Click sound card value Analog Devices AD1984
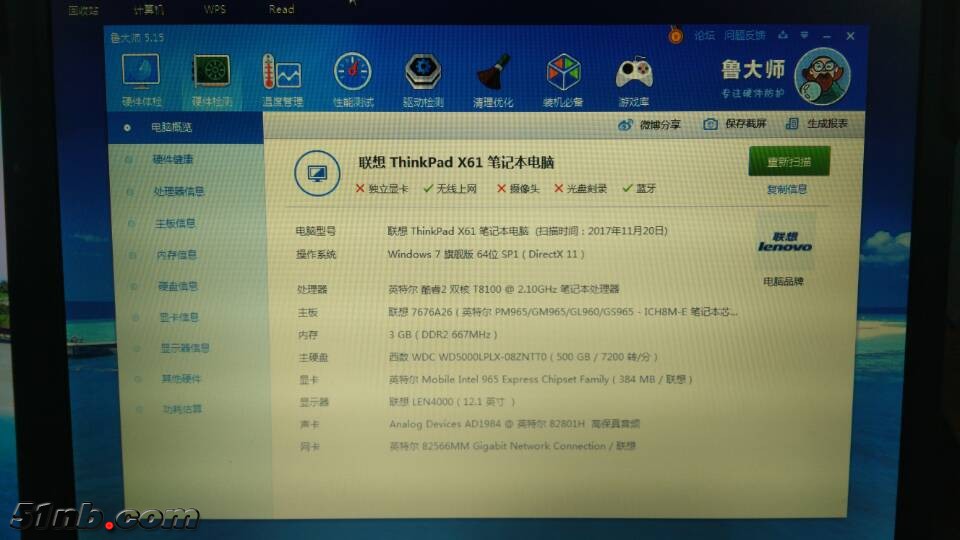The width and height of the screenshot is (960, 540). click(514, 424)
